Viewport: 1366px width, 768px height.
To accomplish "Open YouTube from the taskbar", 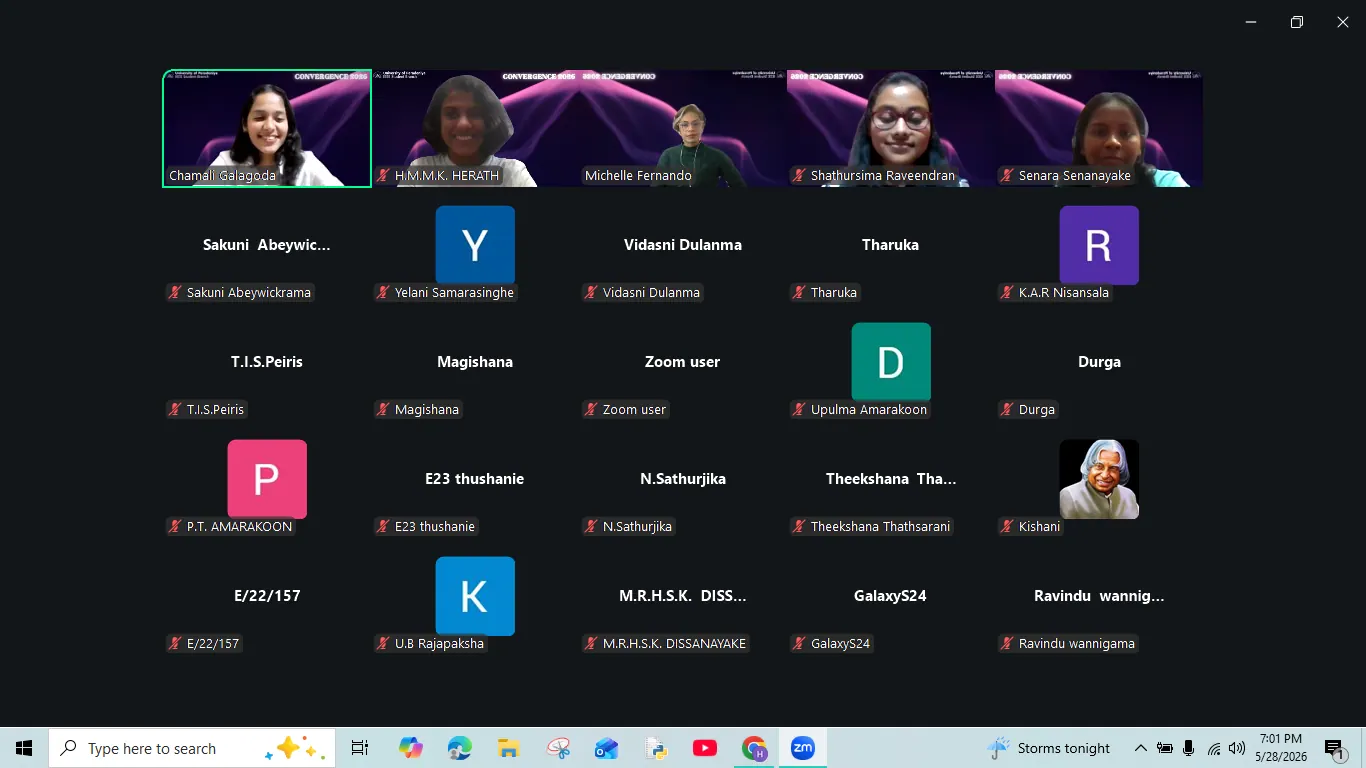I will click(x=705, y=748).
